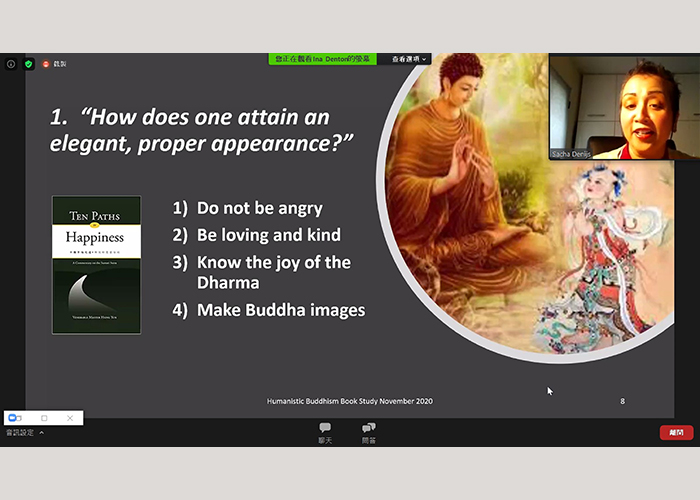Click slide number 8
The height and width of the screenshot is (500, 700).
coord(622,401)
